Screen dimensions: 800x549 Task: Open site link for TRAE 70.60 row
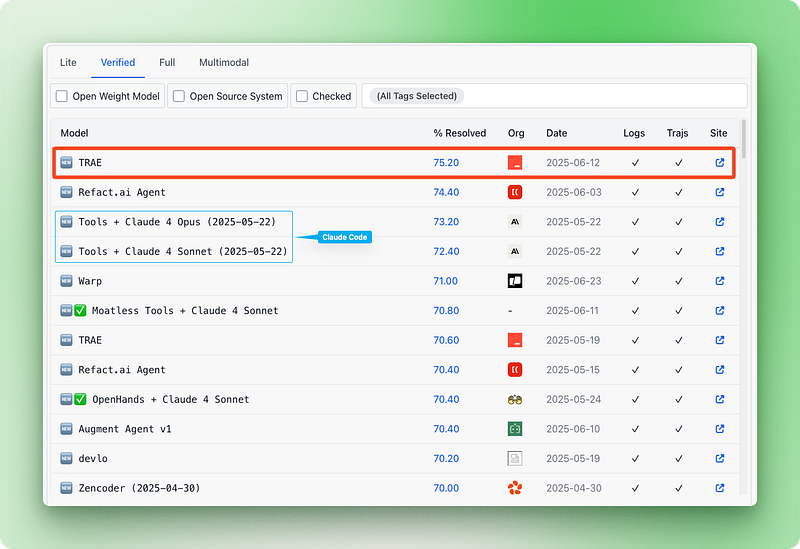720,340
